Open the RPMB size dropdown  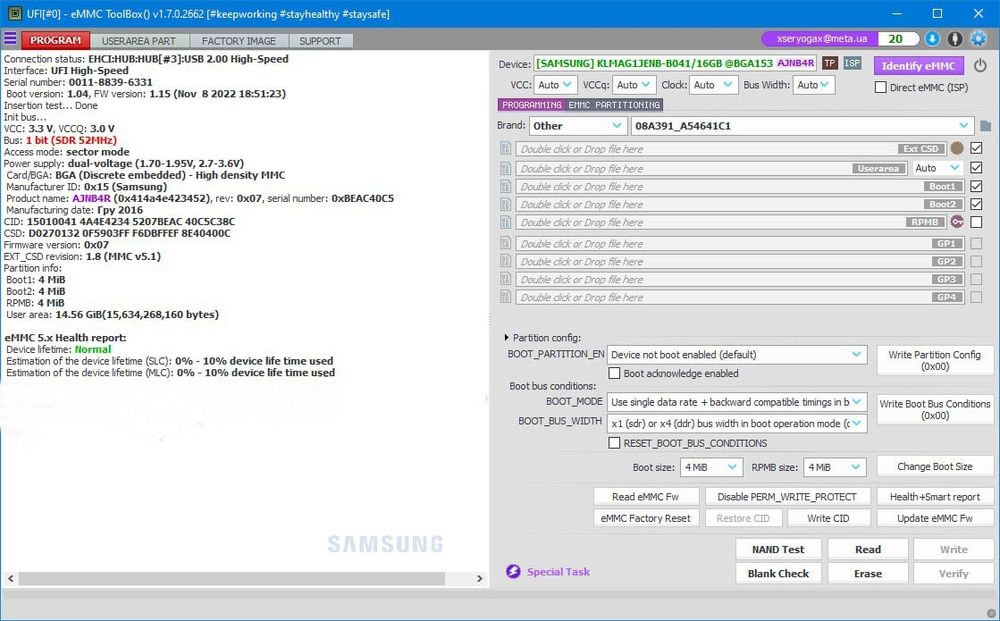835,467
